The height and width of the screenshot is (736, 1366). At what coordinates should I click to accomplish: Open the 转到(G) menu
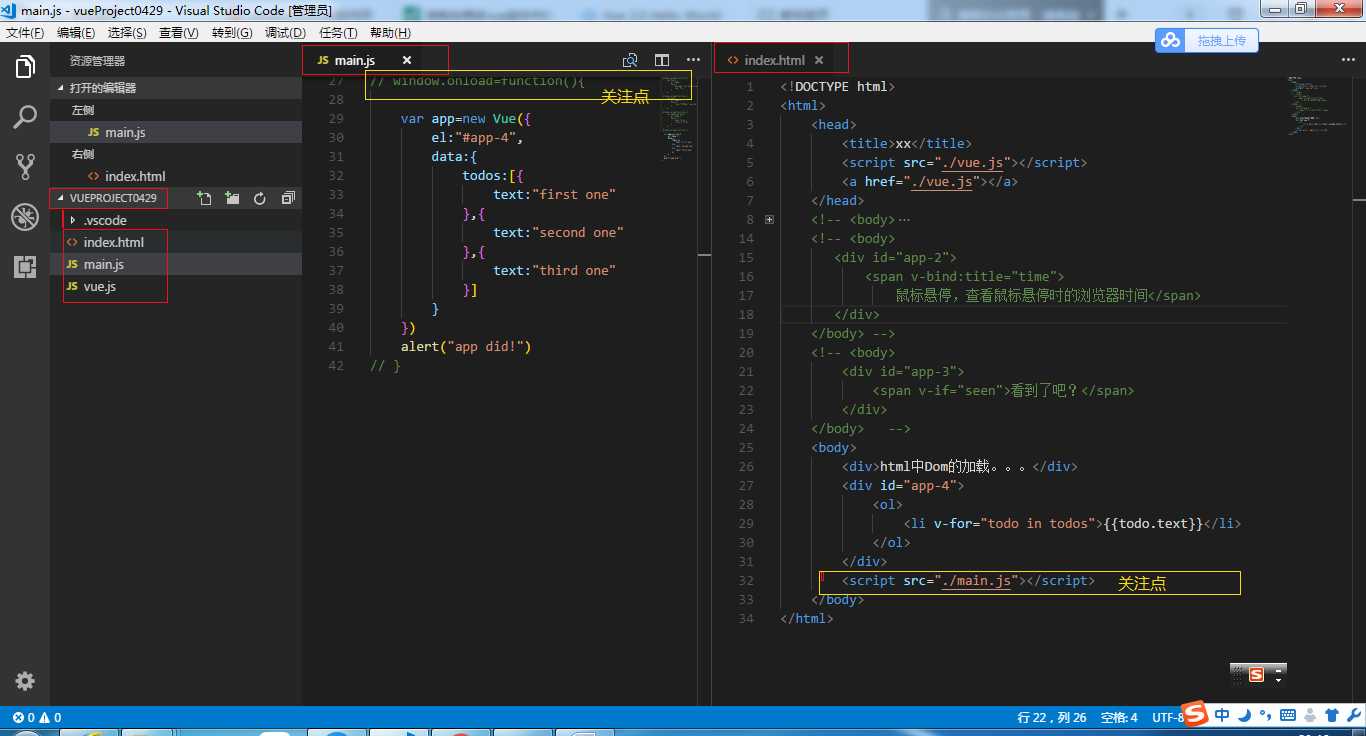pyautogui.click(x=231, y=33)
